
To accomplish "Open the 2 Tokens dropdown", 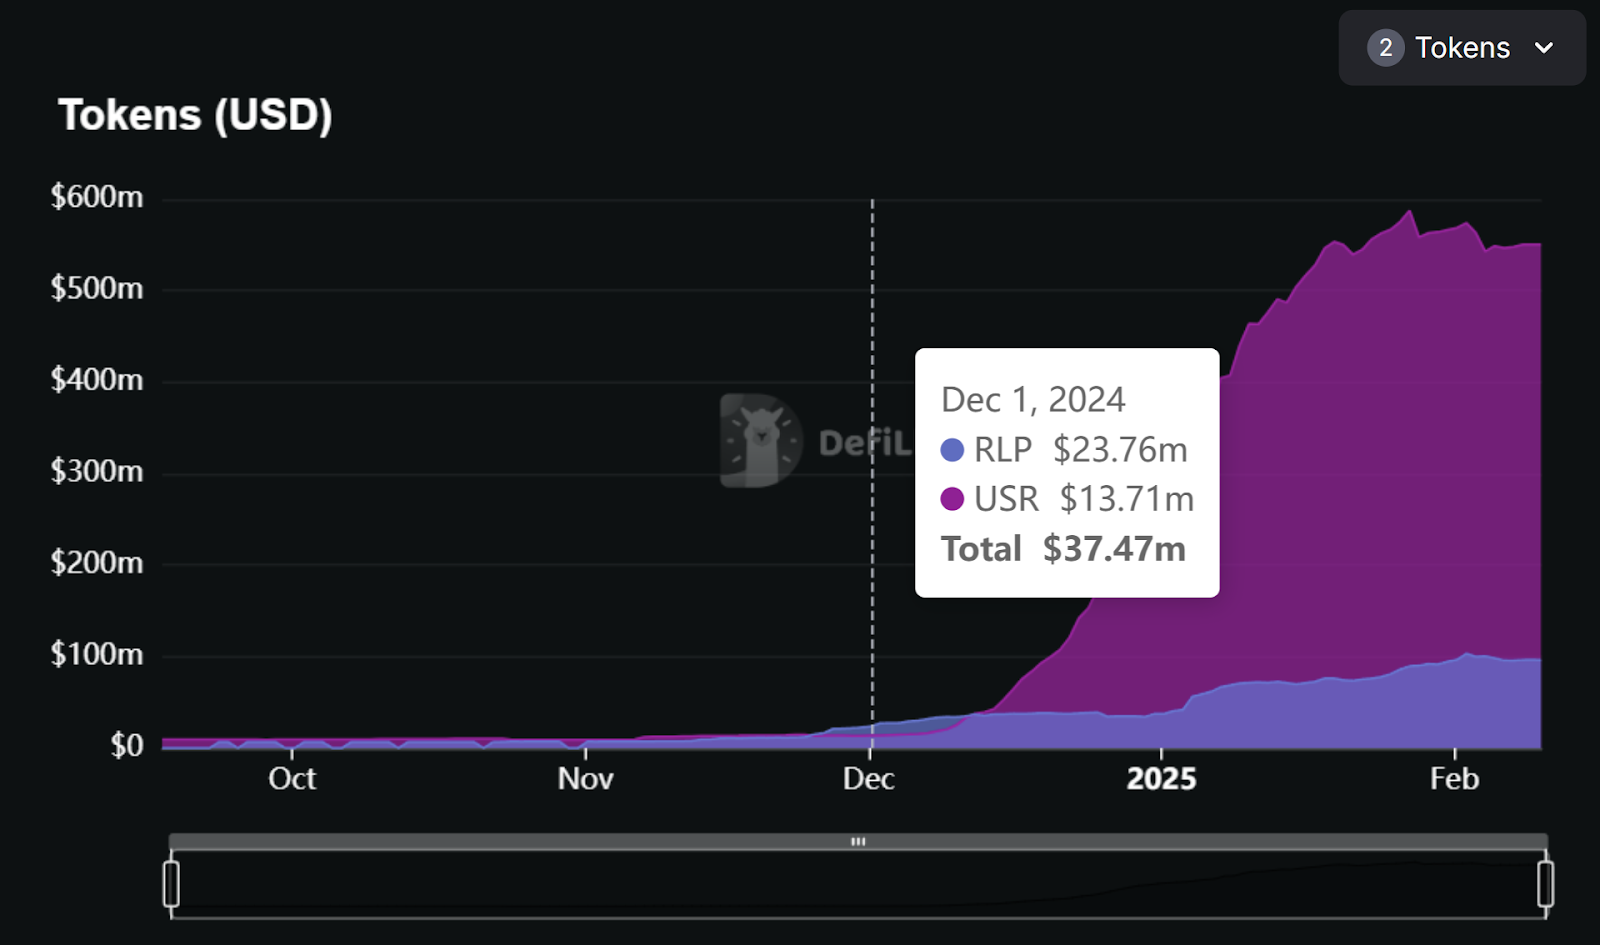I will pyautogui.click(x=1462, y=48).
